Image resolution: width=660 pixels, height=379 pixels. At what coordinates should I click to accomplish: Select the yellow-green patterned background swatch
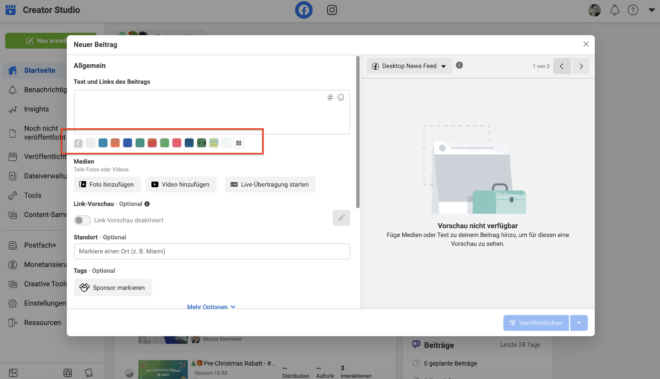coord(214,143)
